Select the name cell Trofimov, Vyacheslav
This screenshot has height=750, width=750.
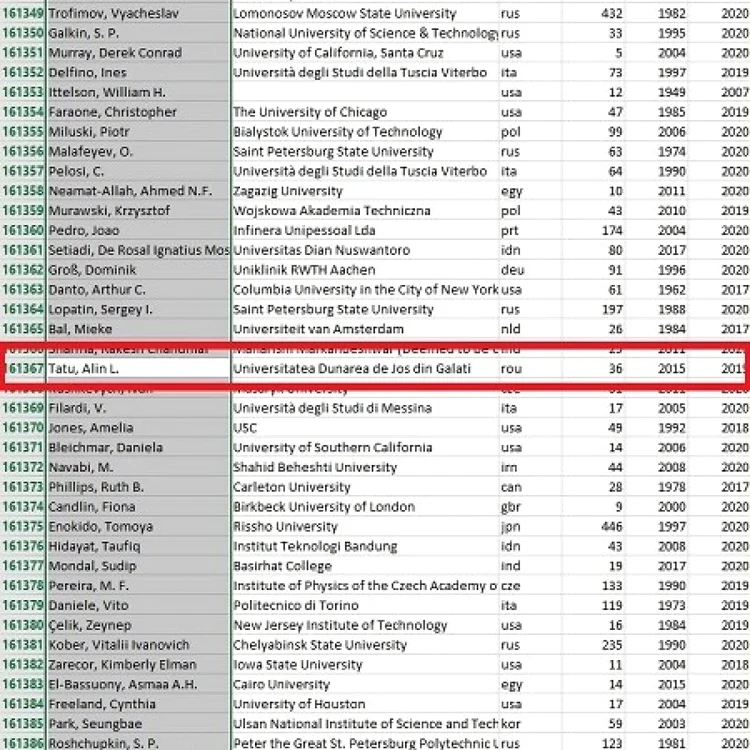[x=138, y=13]
